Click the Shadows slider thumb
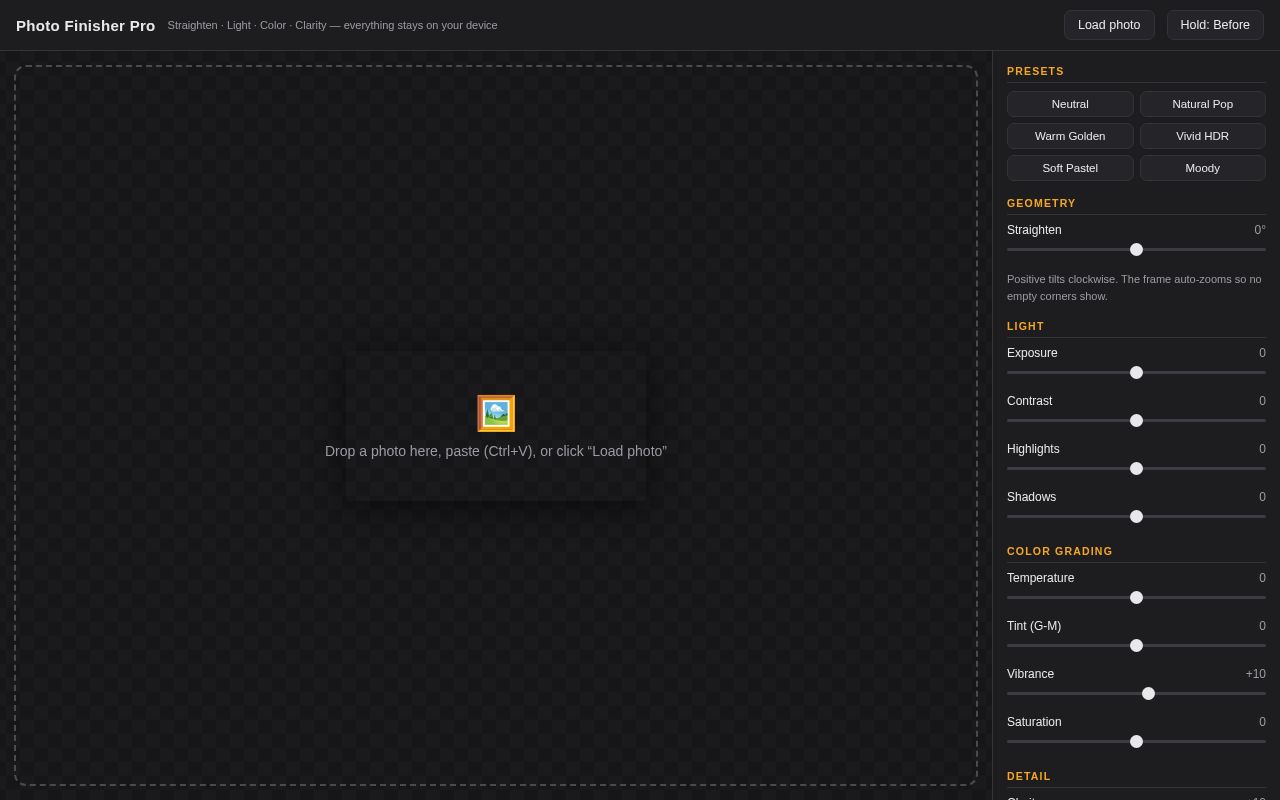 [x=1136, y=516]
